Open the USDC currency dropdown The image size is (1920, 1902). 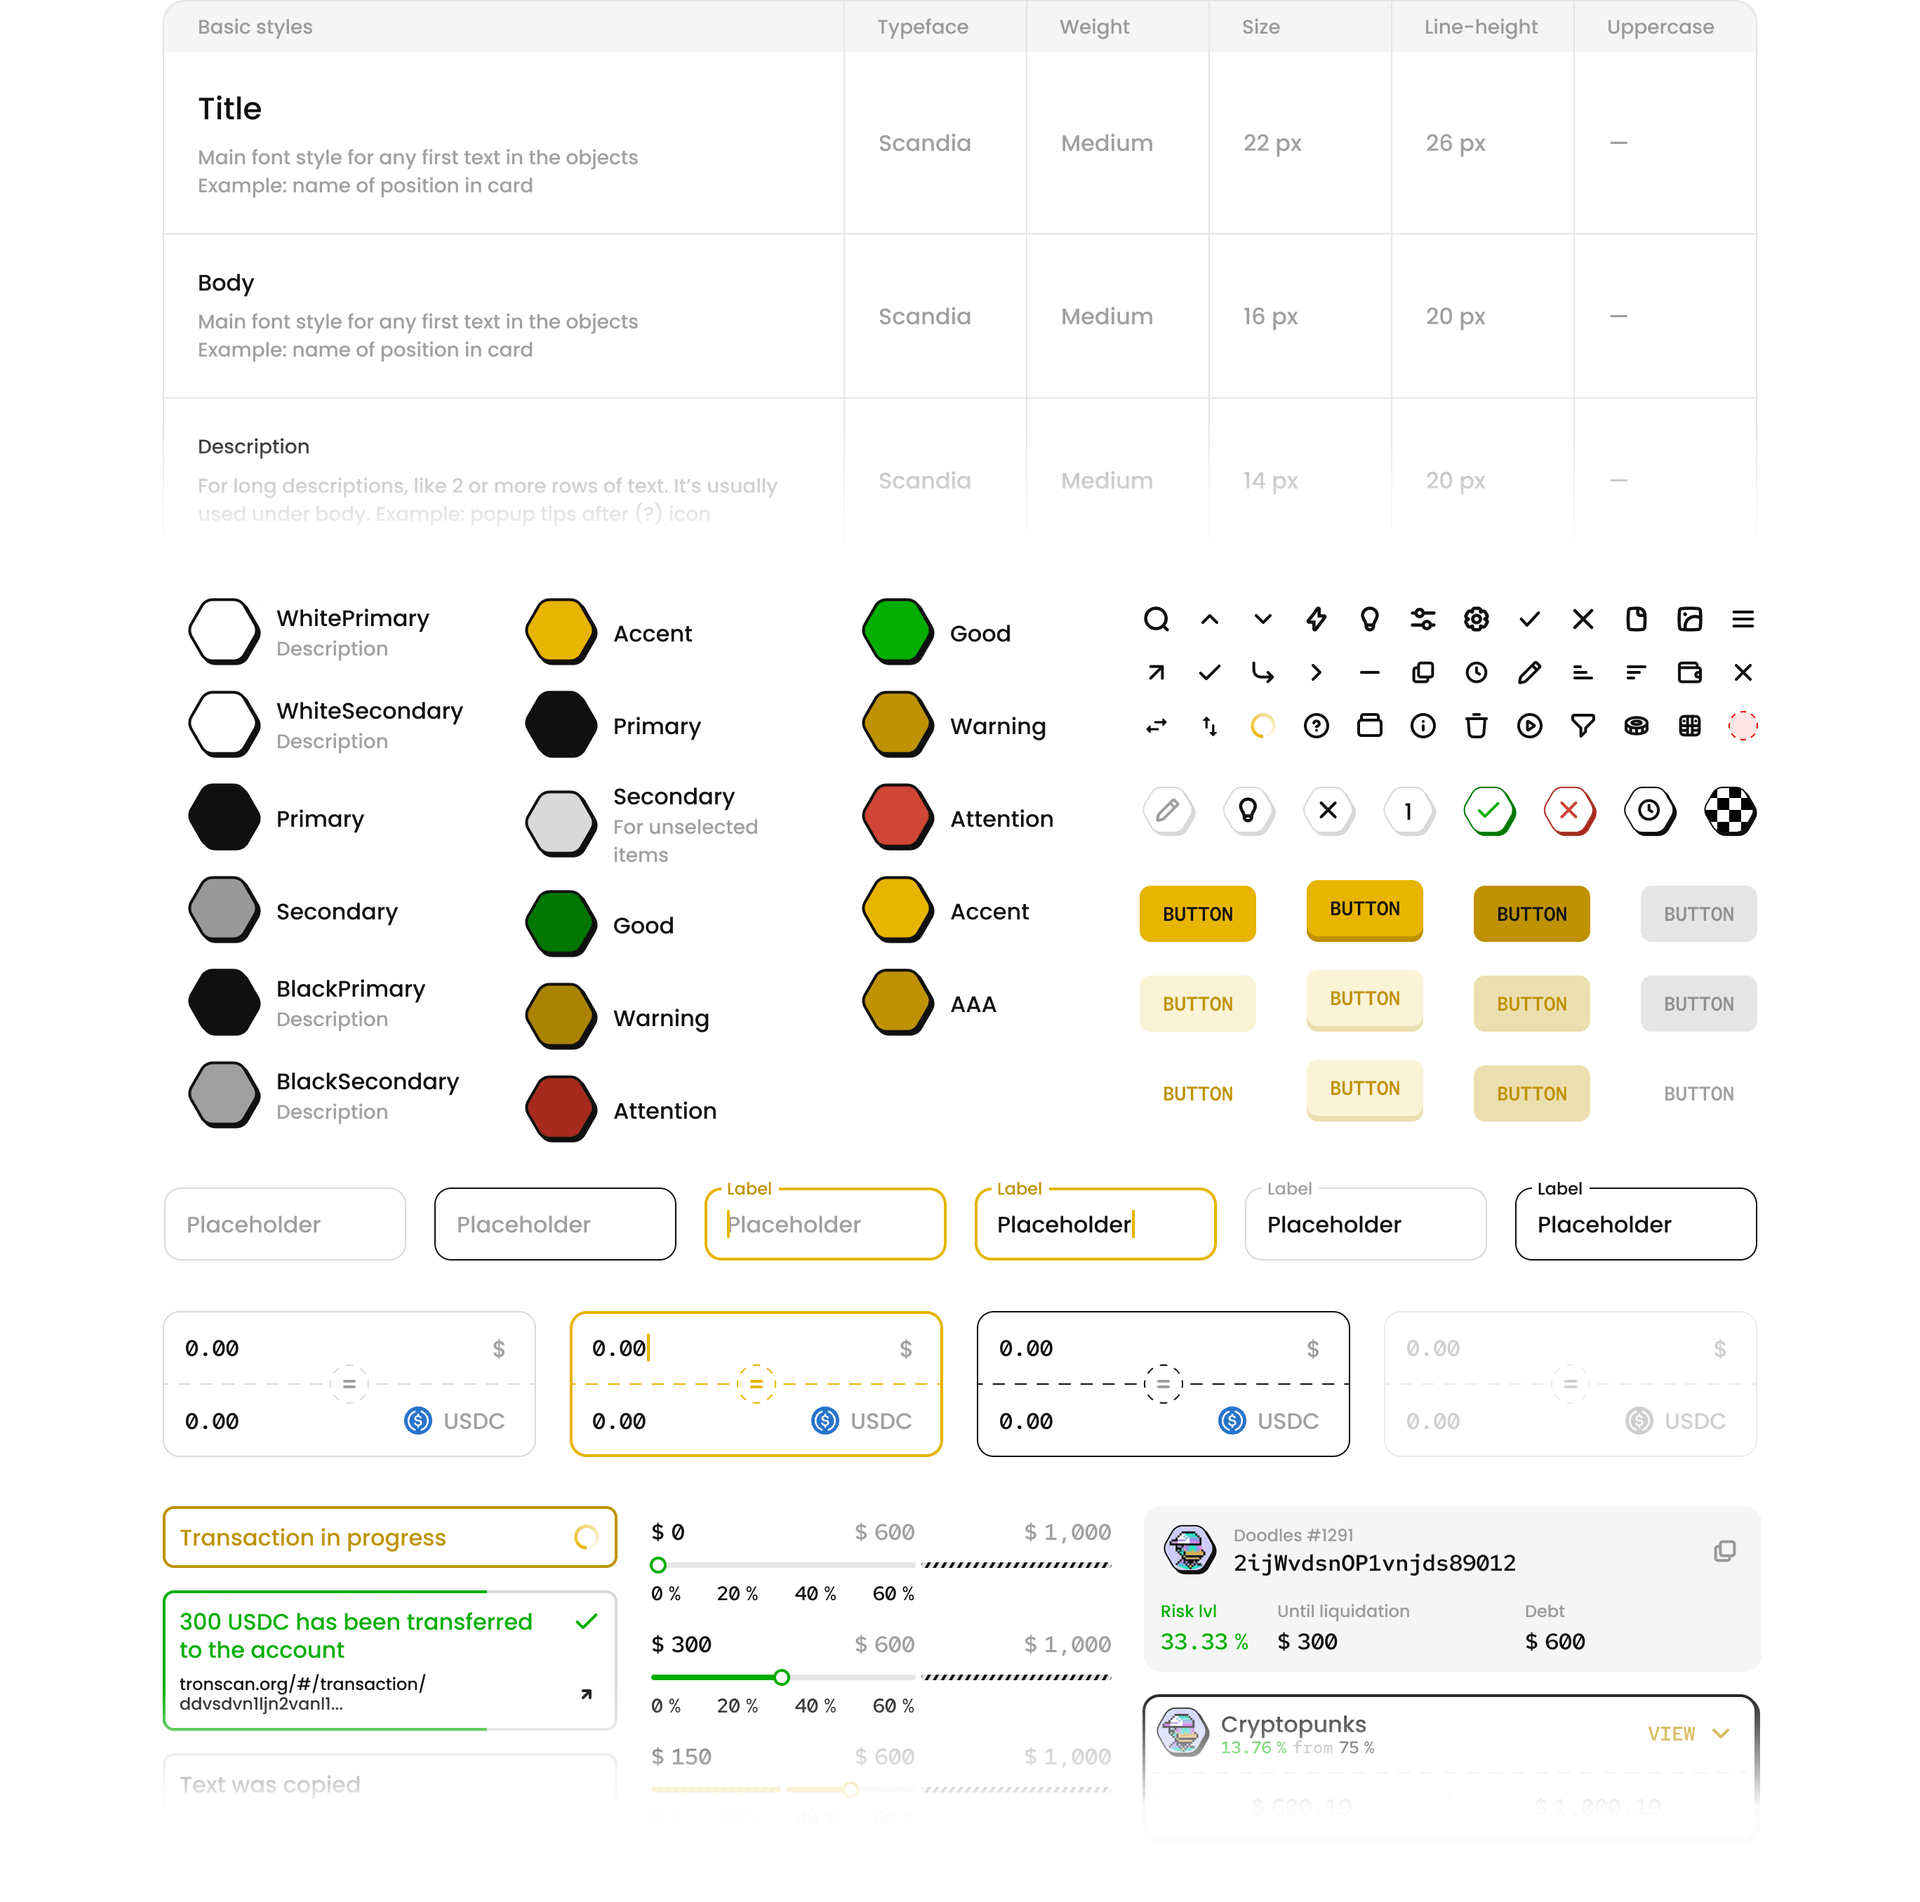450,1423
